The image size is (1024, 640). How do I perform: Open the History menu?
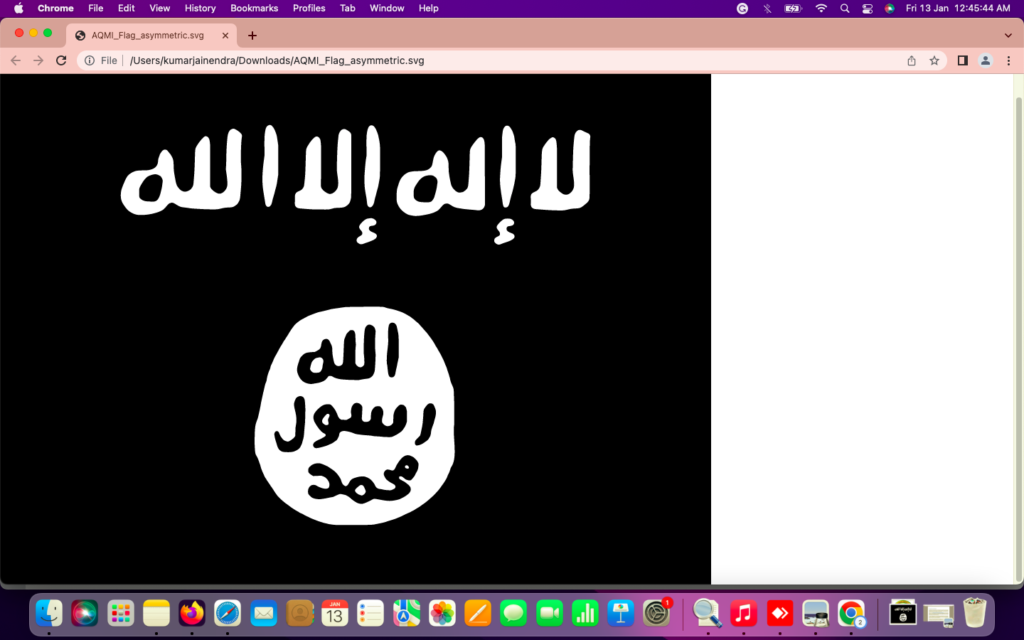pyautogui.click(x=200, y=8)
